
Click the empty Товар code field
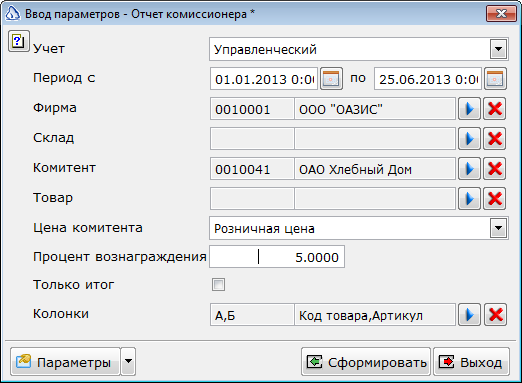(x=252, y=199)
